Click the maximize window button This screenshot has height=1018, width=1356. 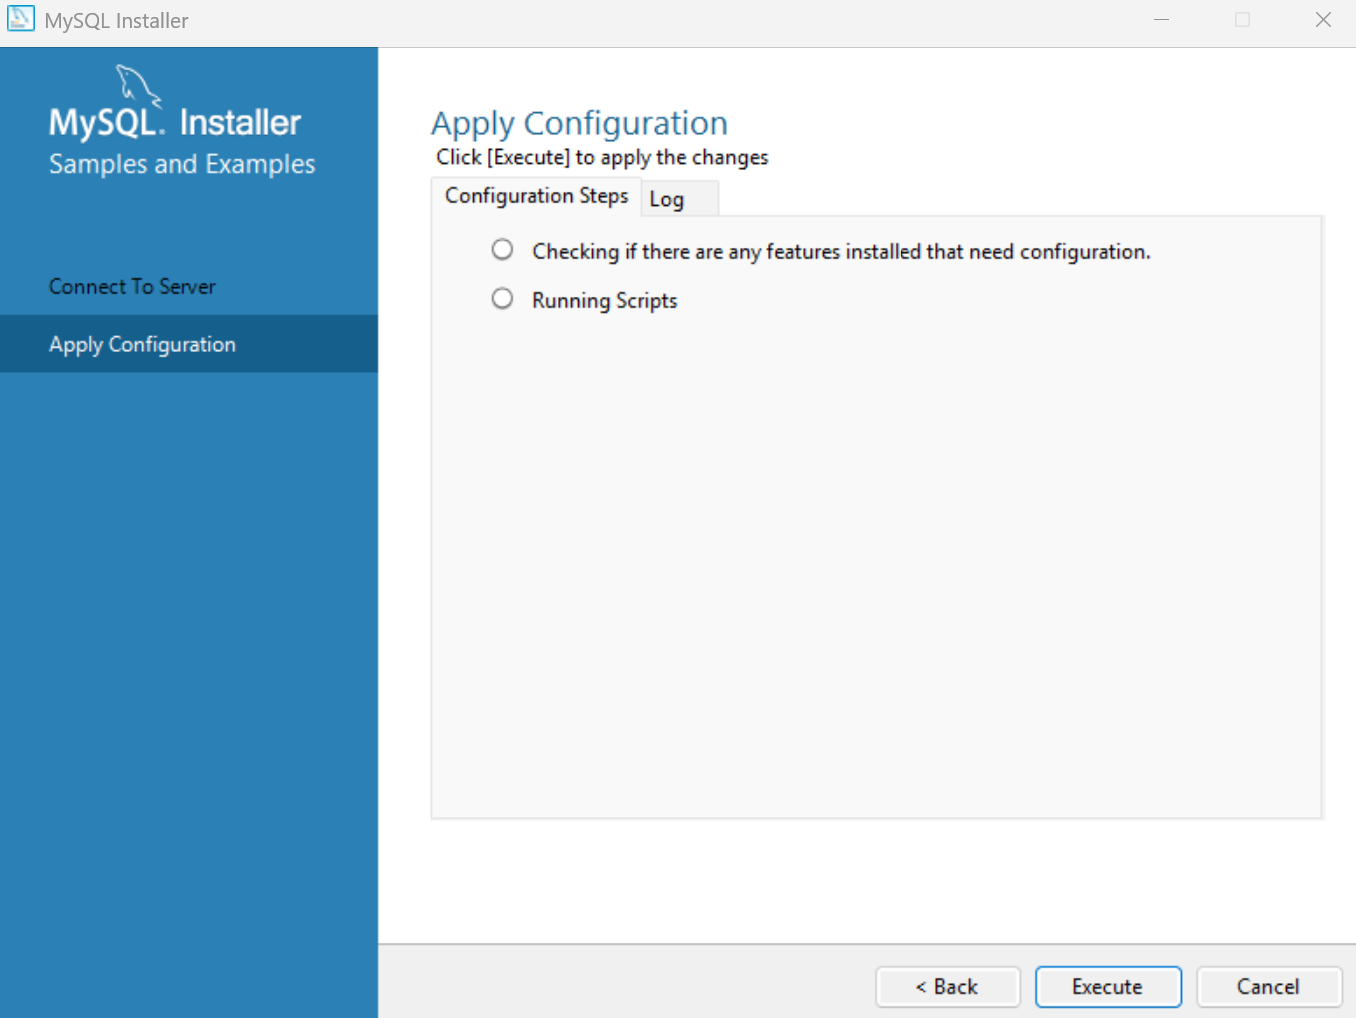(x=1242, y=20)
